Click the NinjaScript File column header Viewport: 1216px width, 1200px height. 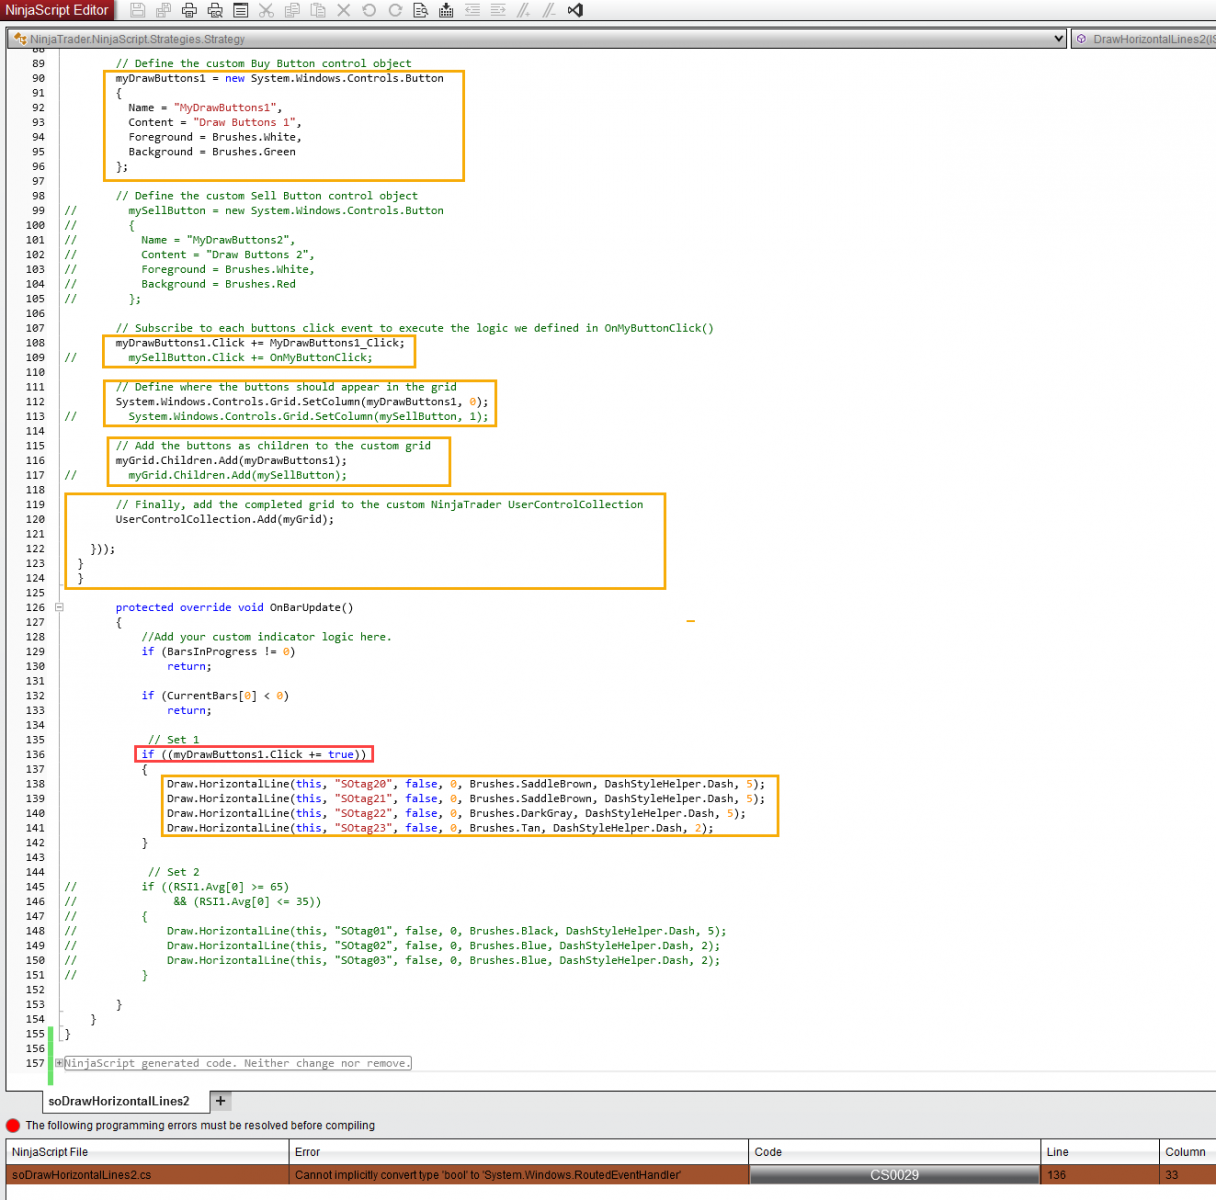(50, 1152)
